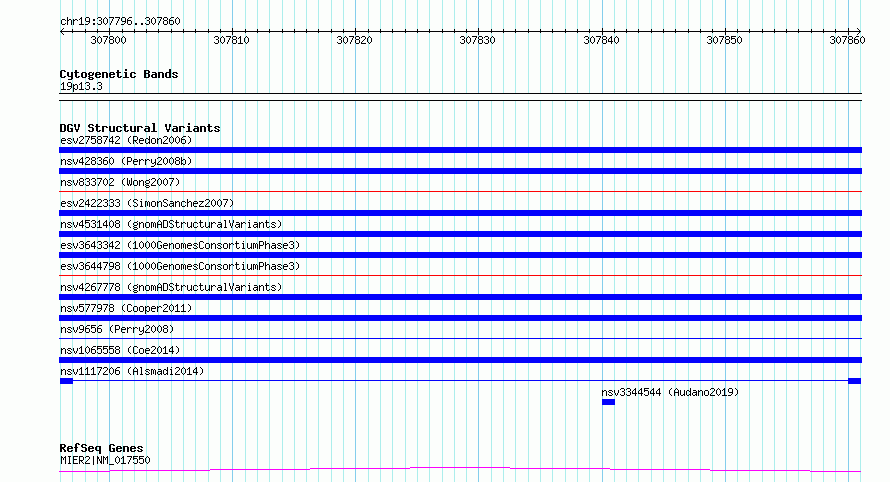Screen dimensions: 890x482
Task: Click the thin blue line under nsv9656
Action: pyautogui.click(x=460, y=339)
